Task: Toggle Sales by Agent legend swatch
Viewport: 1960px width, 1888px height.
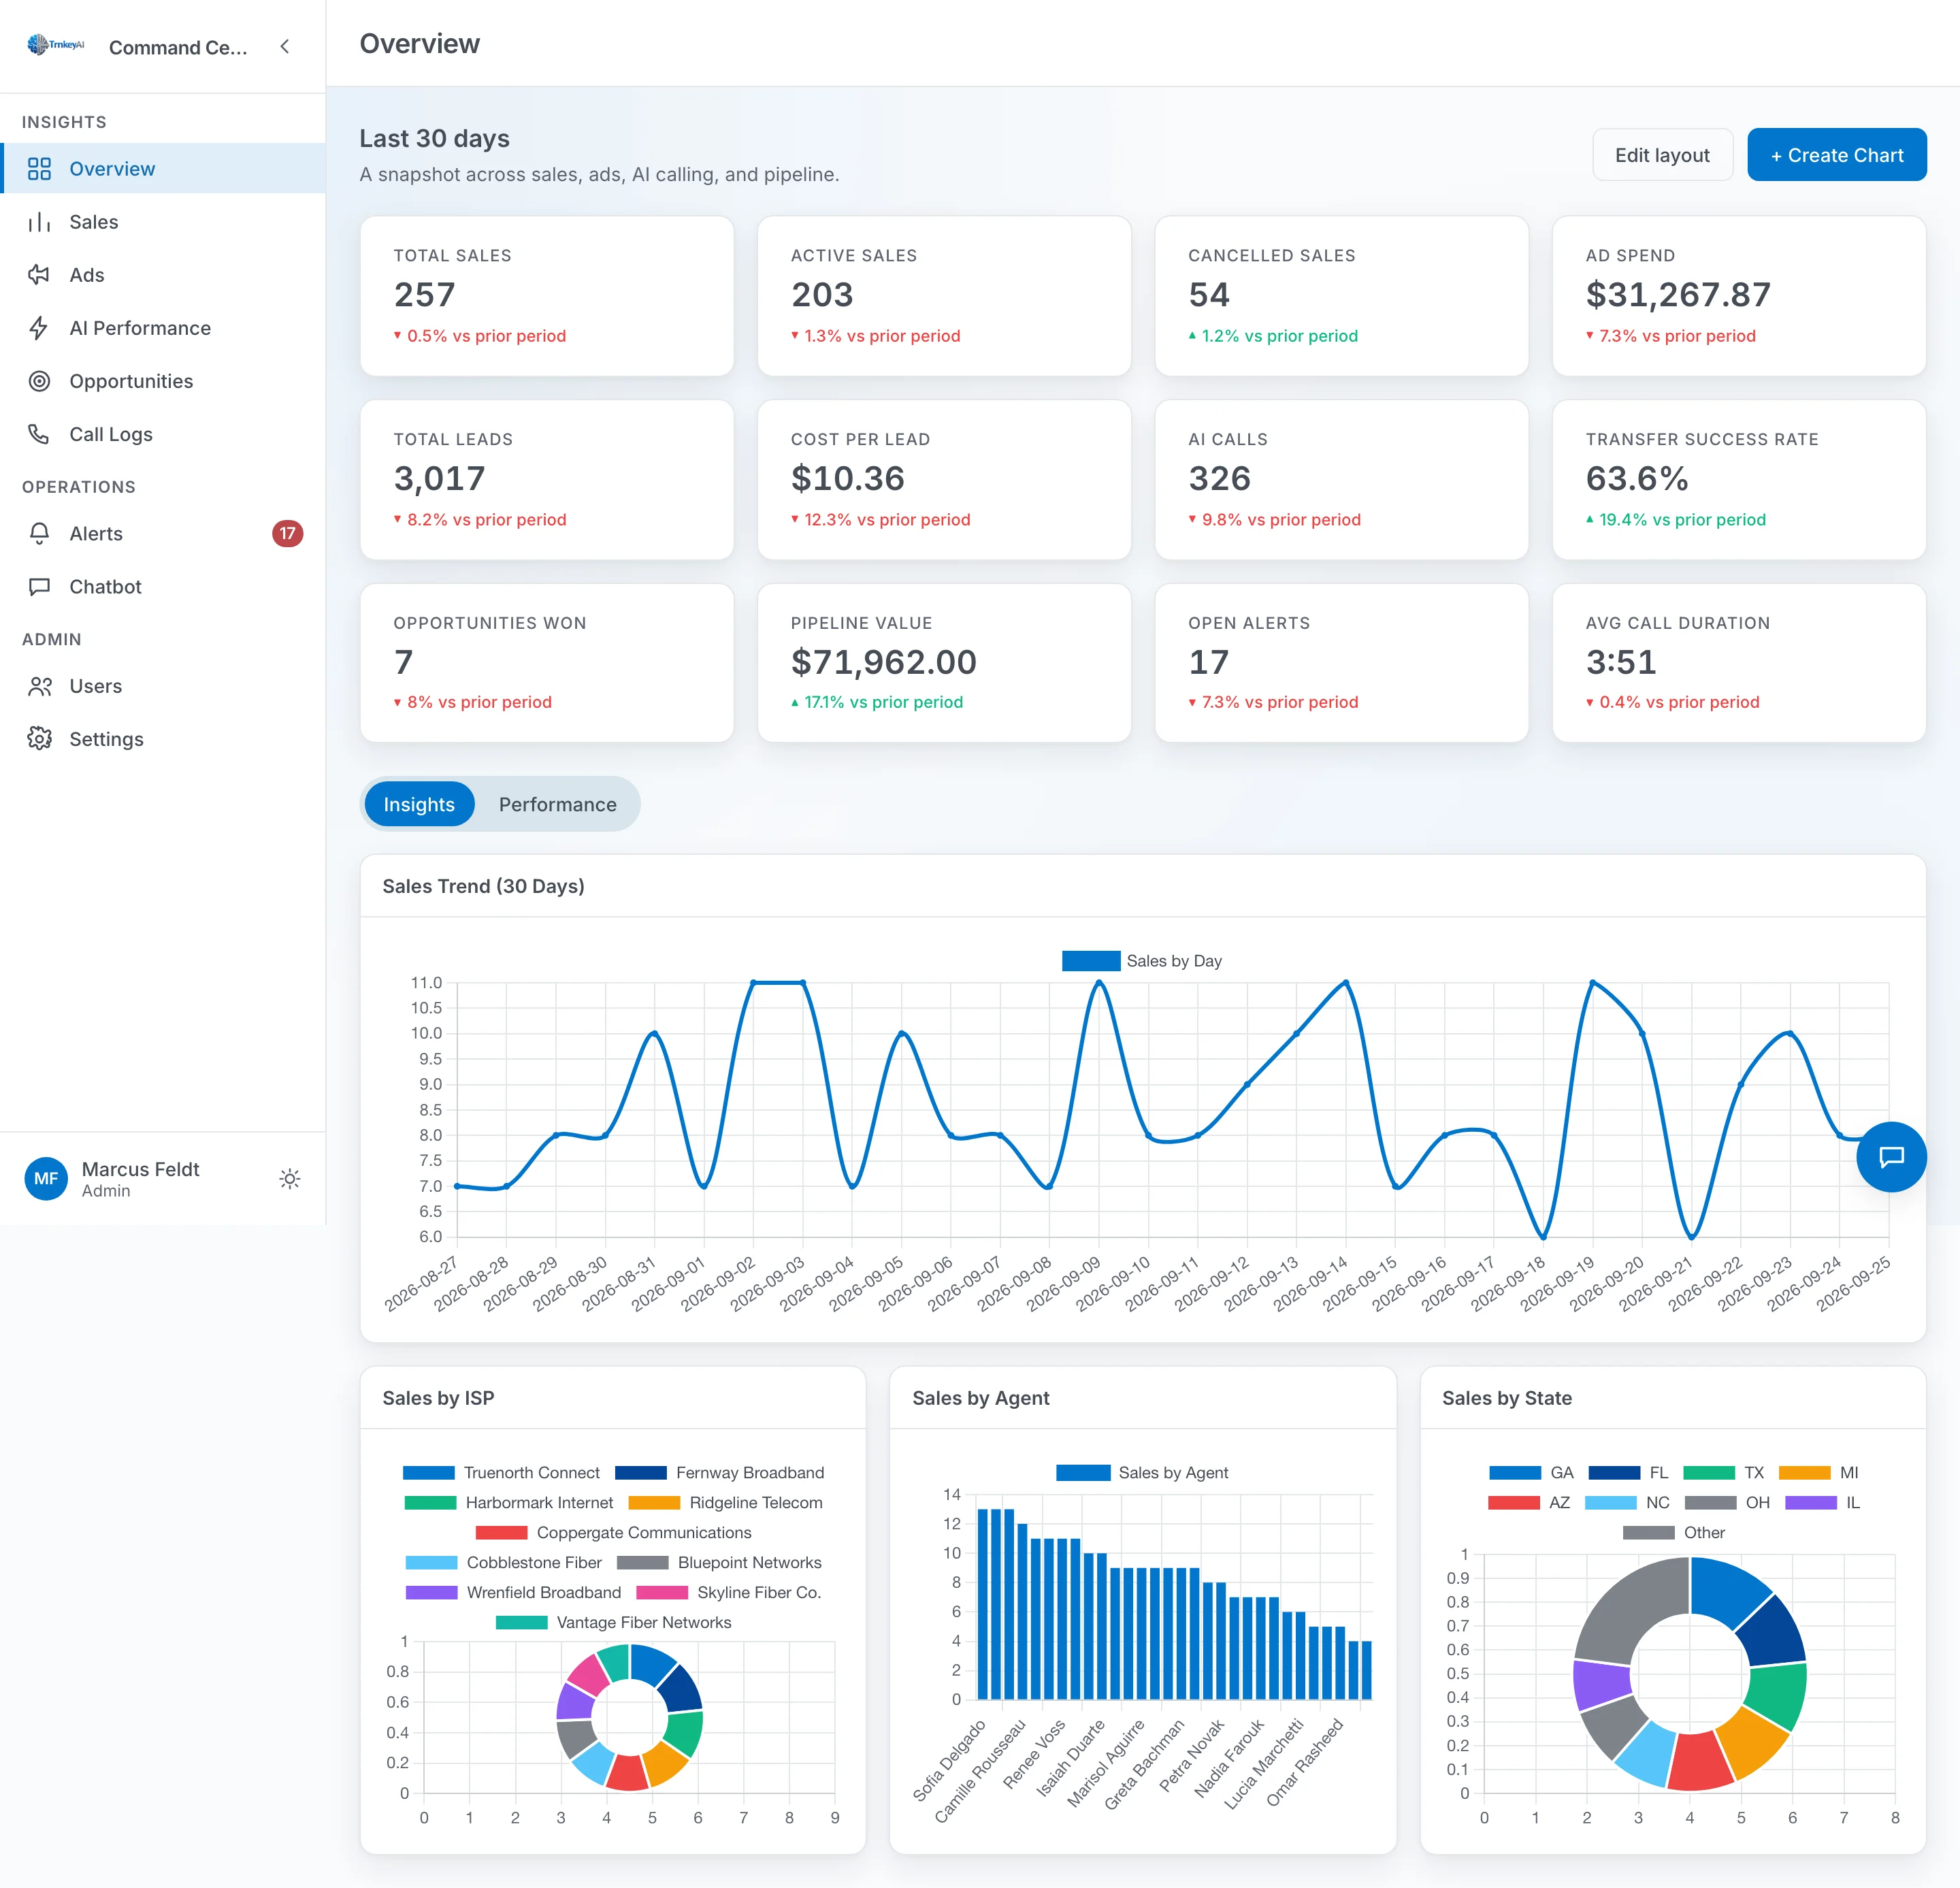Action: point(1083,1473)
